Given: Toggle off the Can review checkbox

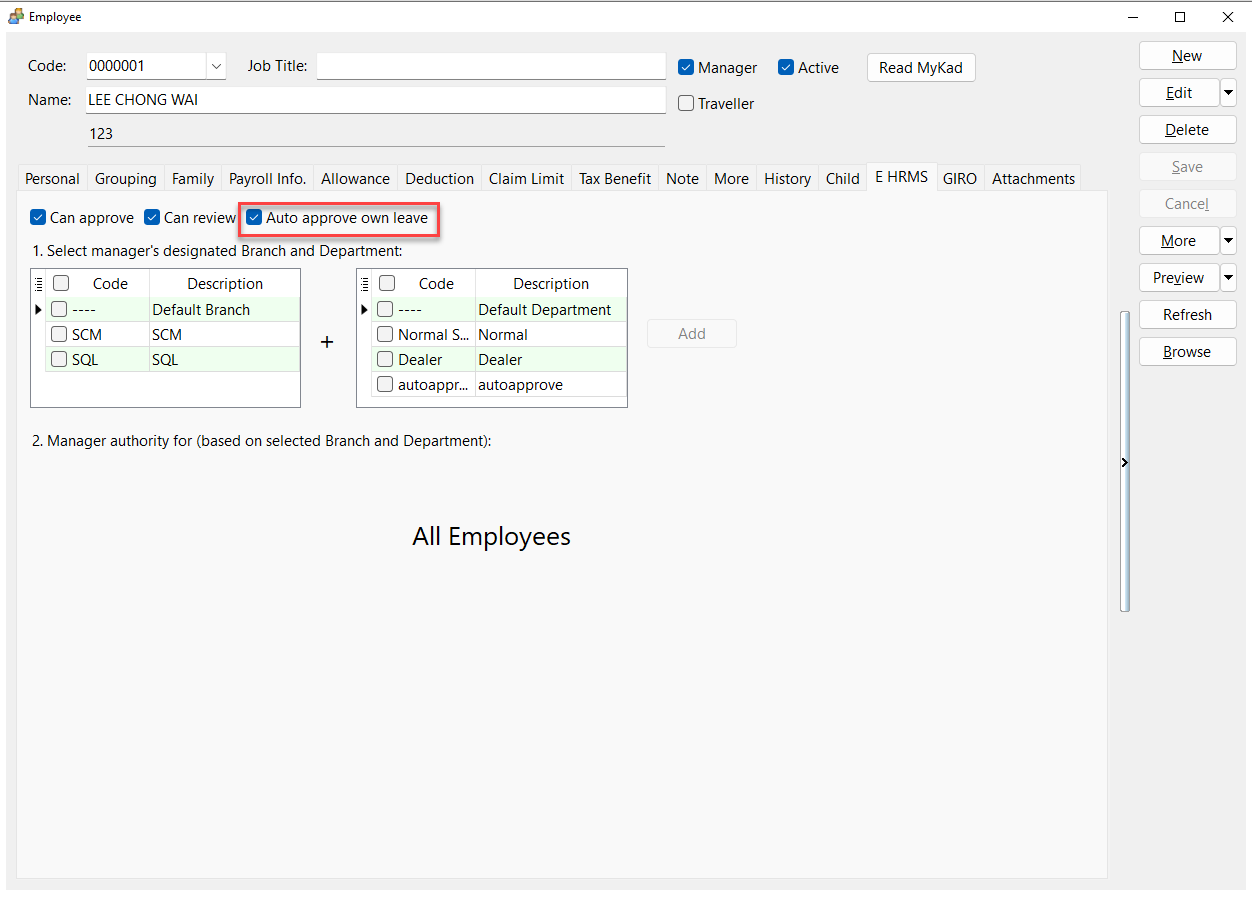Looking at the screenshot, I should [x=153, y=217].
